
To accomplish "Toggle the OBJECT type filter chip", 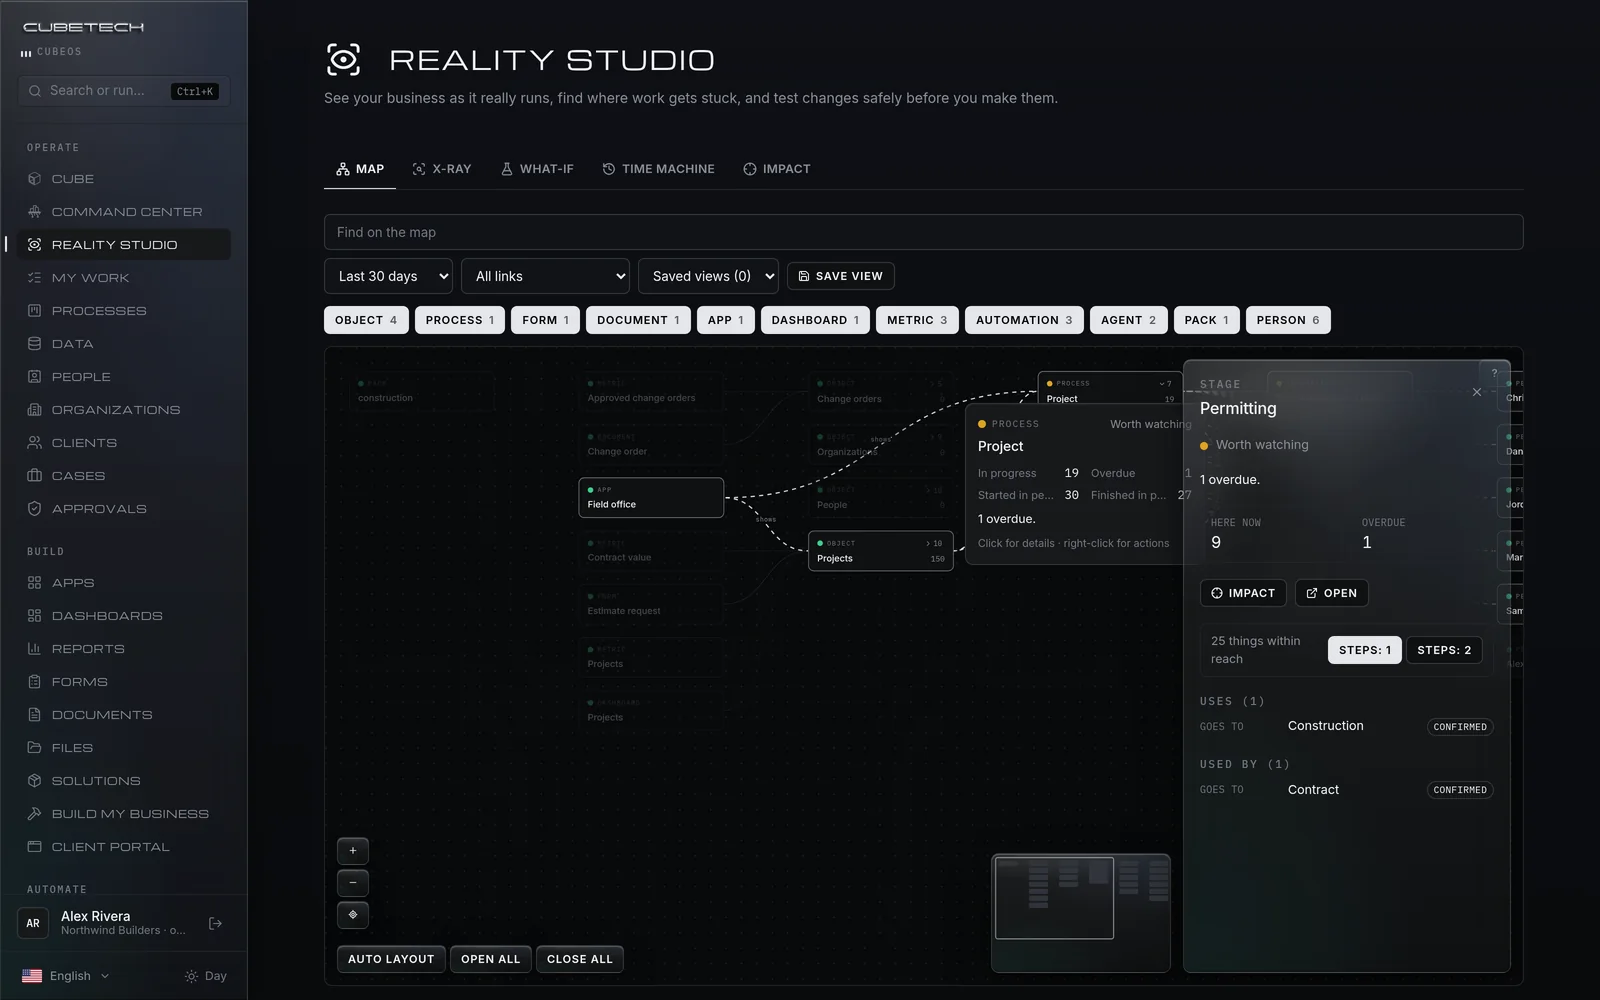I will 366,320.
